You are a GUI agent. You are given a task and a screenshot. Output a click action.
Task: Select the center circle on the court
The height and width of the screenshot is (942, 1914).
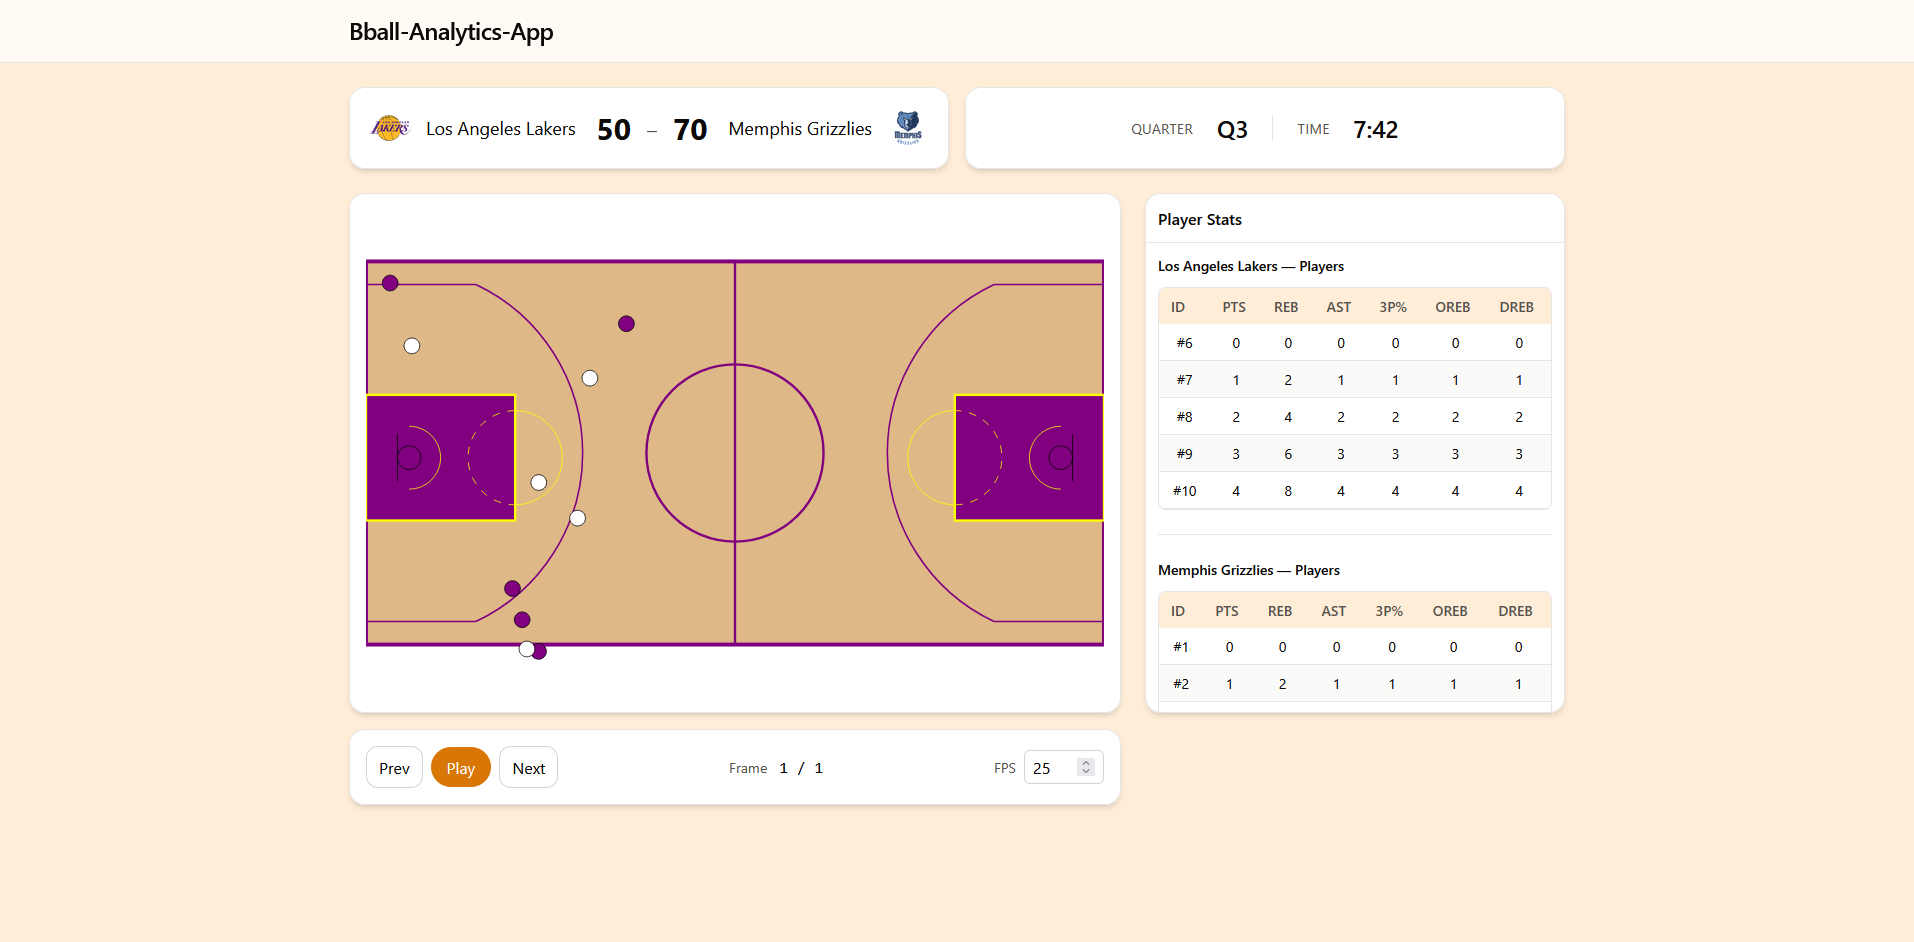point(735,454)
